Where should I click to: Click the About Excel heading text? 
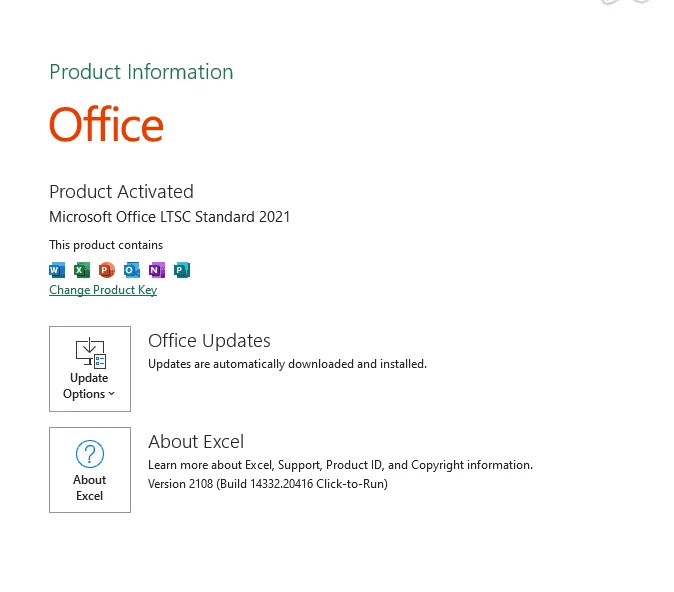pyautogui.click(x=196, y=442)
